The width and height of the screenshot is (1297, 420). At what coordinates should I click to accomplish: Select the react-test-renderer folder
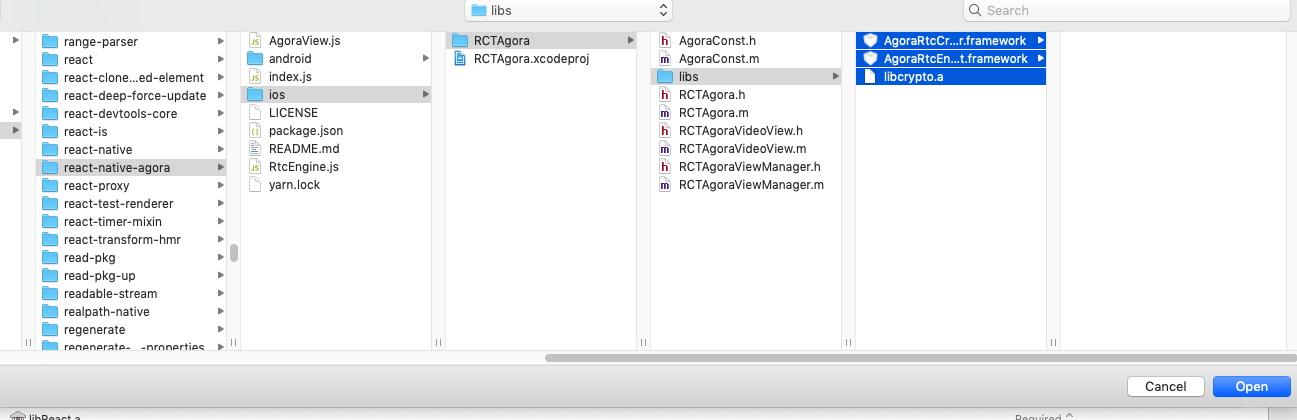pyautogui.click(x=131, y=204)
